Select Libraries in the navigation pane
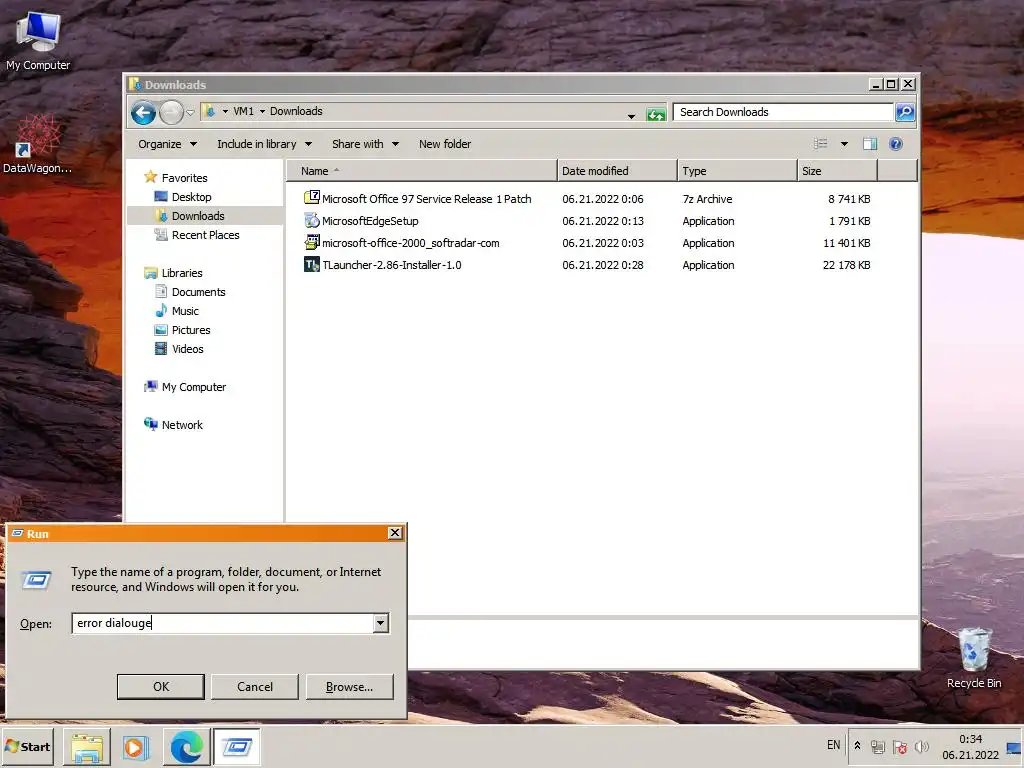Screen dimensions: 1024x768 point(173,273)
